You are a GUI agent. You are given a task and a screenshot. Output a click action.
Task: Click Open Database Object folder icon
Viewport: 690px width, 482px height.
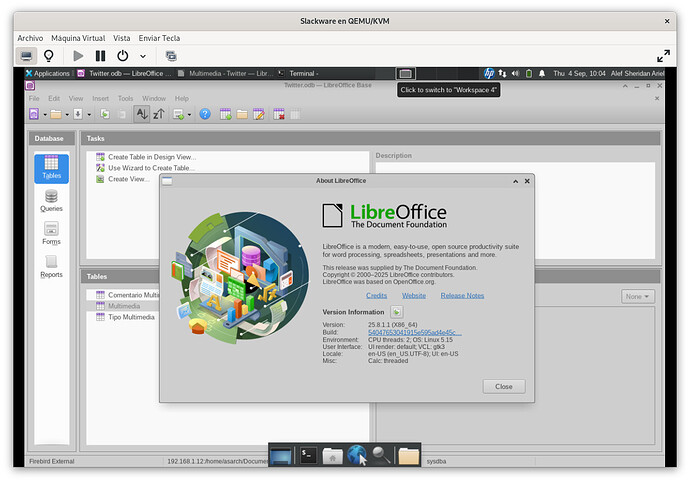point(242,114)
